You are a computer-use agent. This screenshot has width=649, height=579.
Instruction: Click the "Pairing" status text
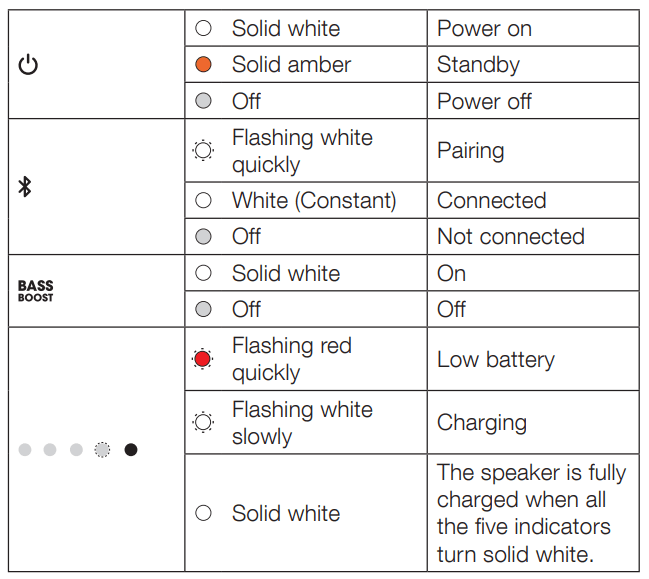(x=470, y=151)
